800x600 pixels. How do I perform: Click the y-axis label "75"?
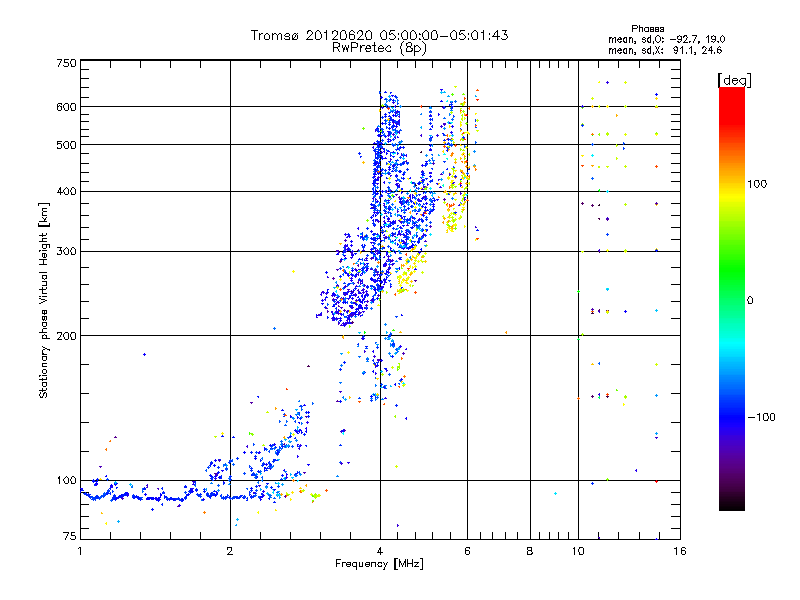(x=70, y=536)
